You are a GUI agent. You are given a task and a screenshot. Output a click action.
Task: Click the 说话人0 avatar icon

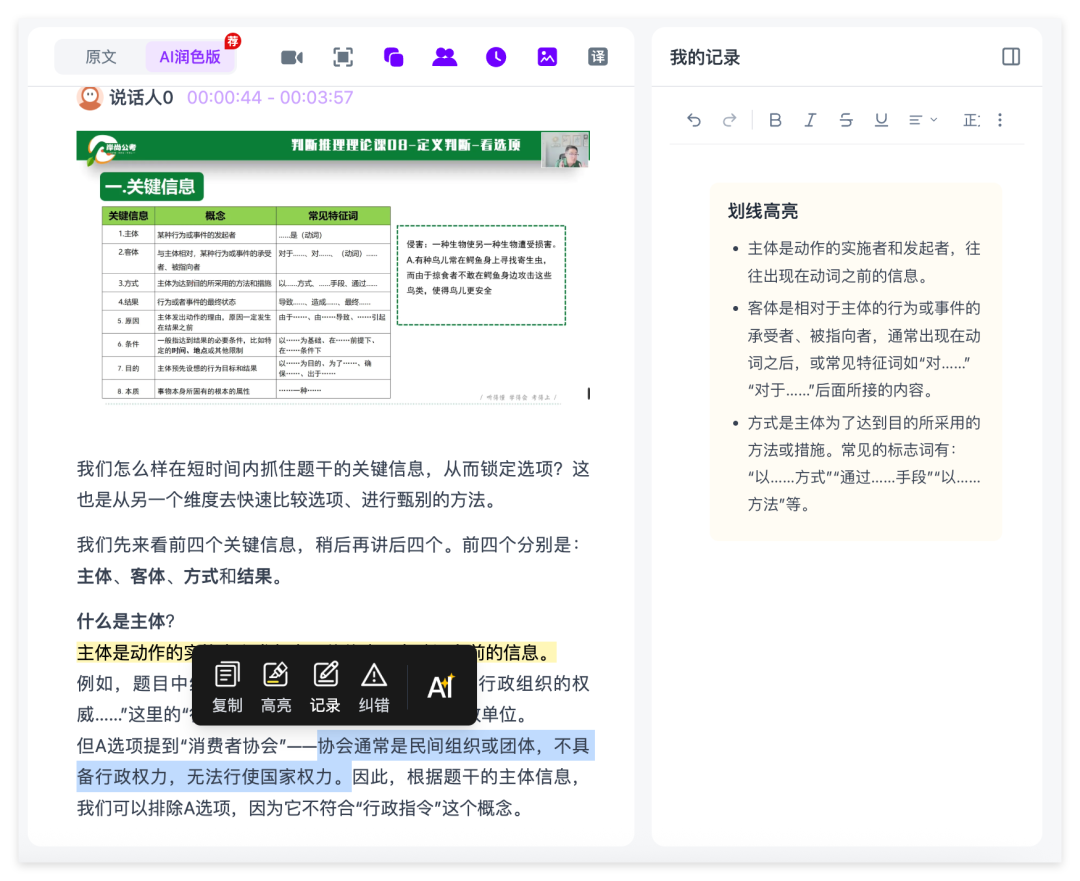(90, 97)
